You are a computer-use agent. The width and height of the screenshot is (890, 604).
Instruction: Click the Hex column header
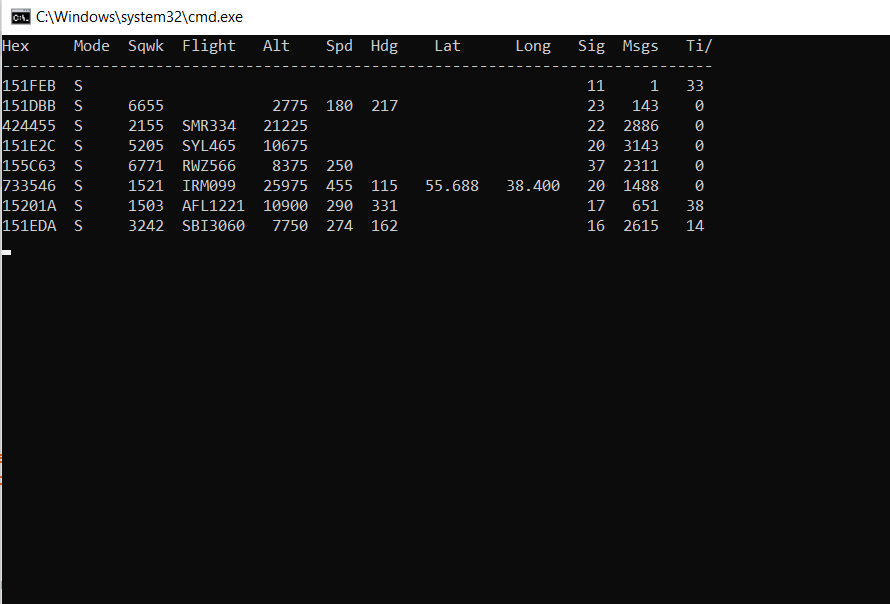pos(15,46)
